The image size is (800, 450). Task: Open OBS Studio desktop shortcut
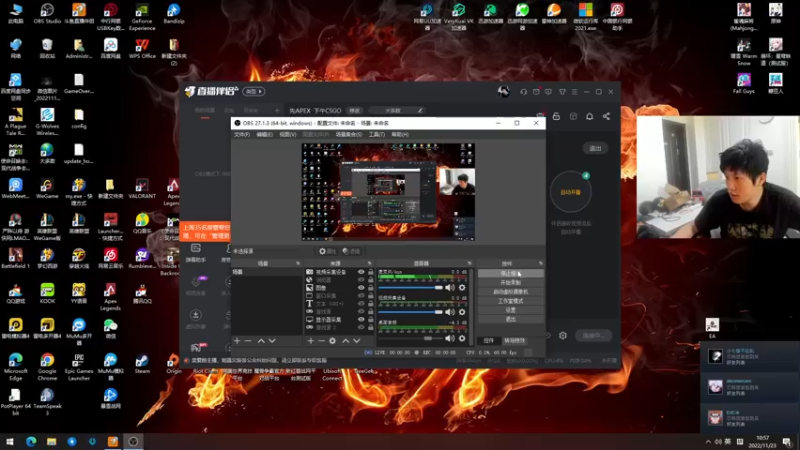click(47, 14)
